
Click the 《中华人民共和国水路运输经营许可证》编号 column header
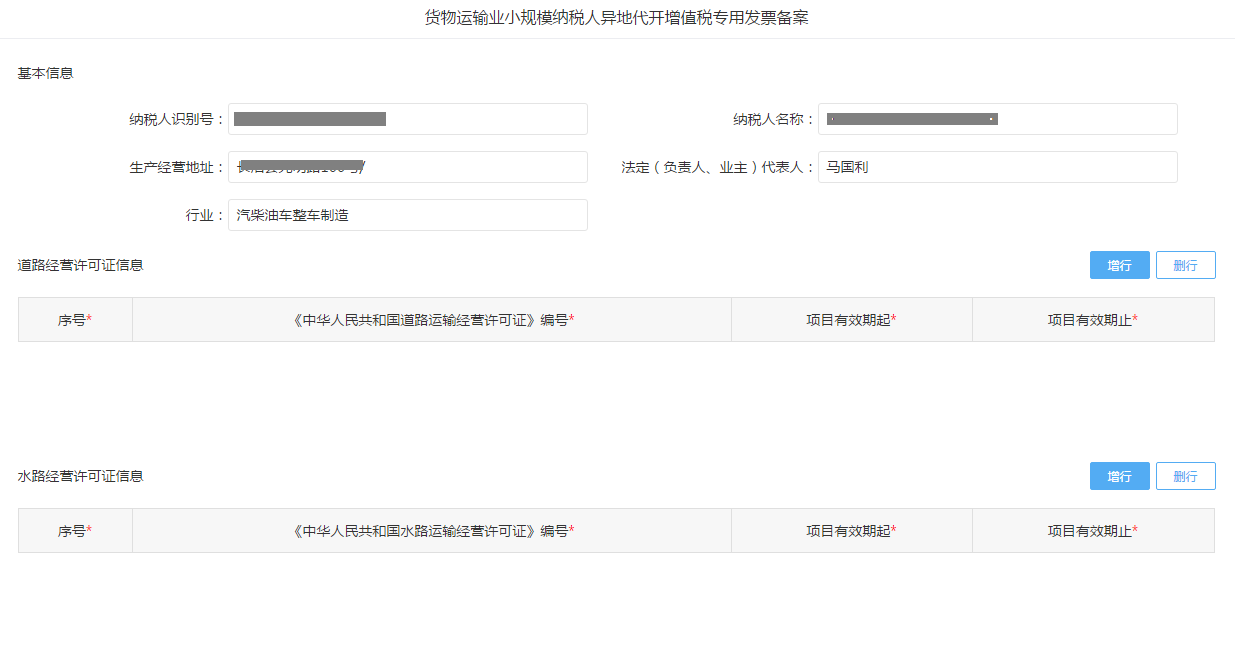pyautogui.click(x=432, y=531)
